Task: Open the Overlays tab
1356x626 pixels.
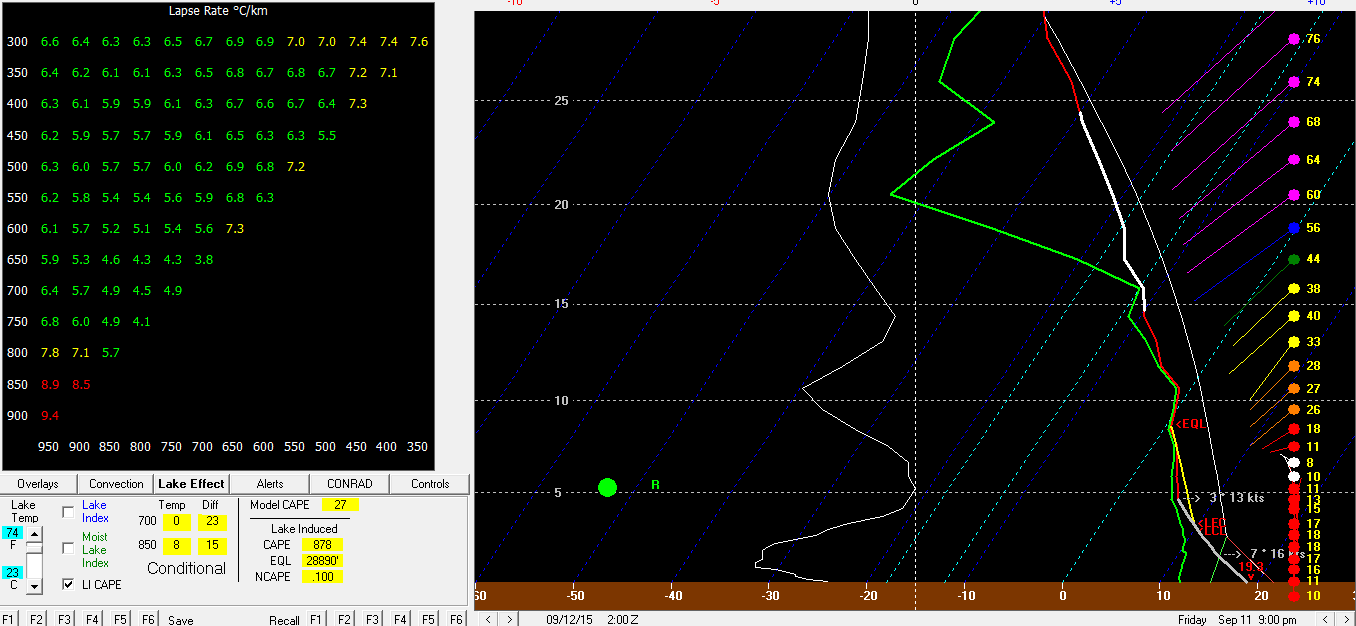Action: (38, 484)
